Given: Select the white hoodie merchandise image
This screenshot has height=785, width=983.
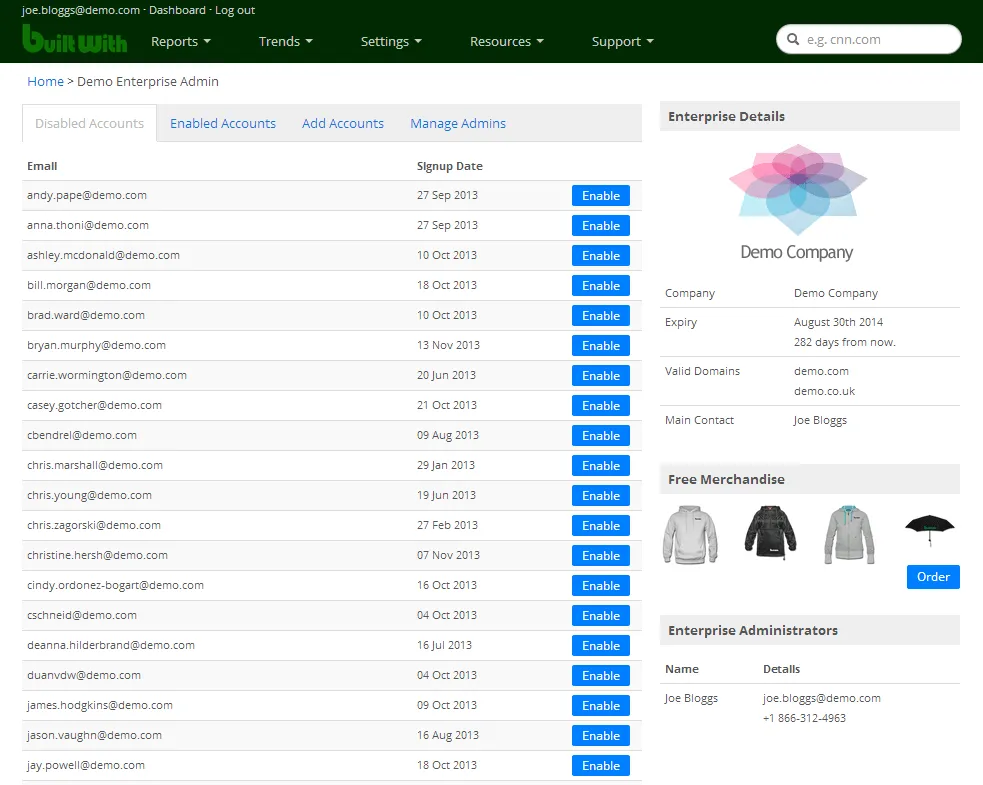Looking at the screenshot, I should pos(690,534).
